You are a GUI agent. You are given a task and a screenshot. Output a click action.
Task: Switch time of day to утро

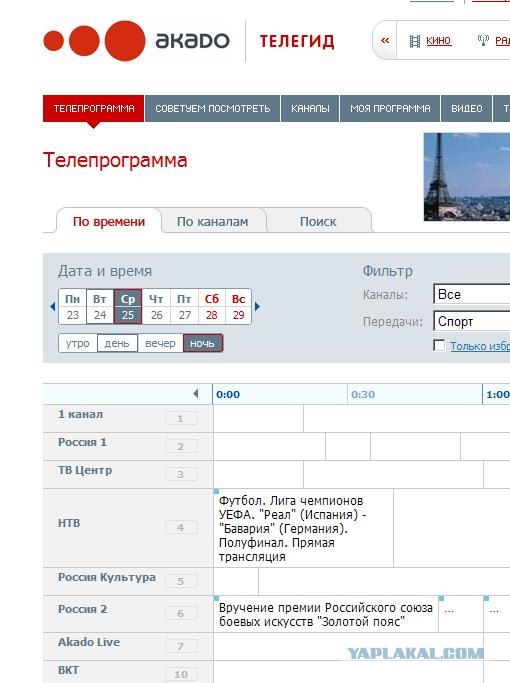click(x=78, y=343)
